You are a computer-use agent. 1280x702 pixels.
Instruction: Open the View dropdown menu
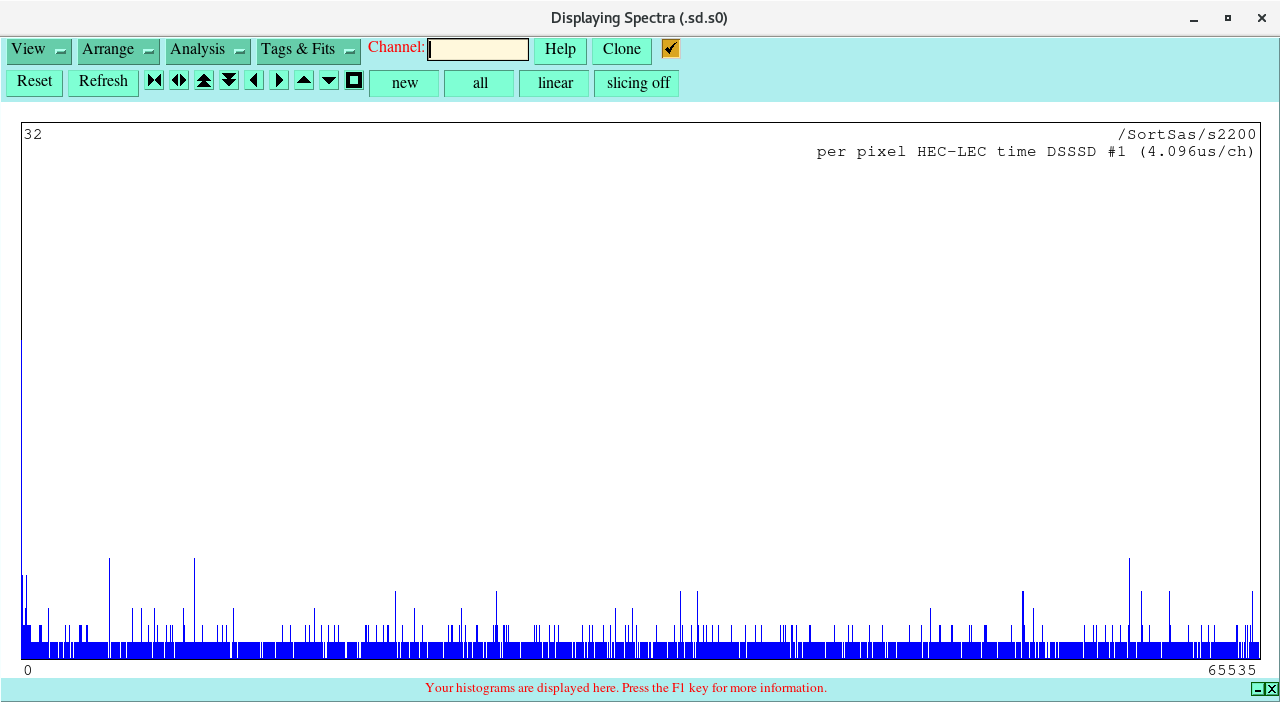39,50
